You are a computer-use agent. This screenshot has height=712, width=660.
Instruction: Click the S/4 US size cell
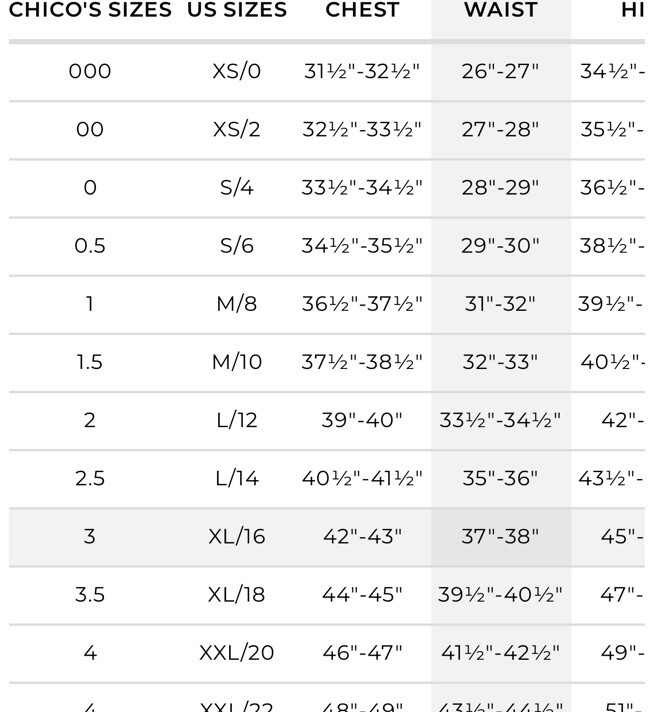(237, 188)
